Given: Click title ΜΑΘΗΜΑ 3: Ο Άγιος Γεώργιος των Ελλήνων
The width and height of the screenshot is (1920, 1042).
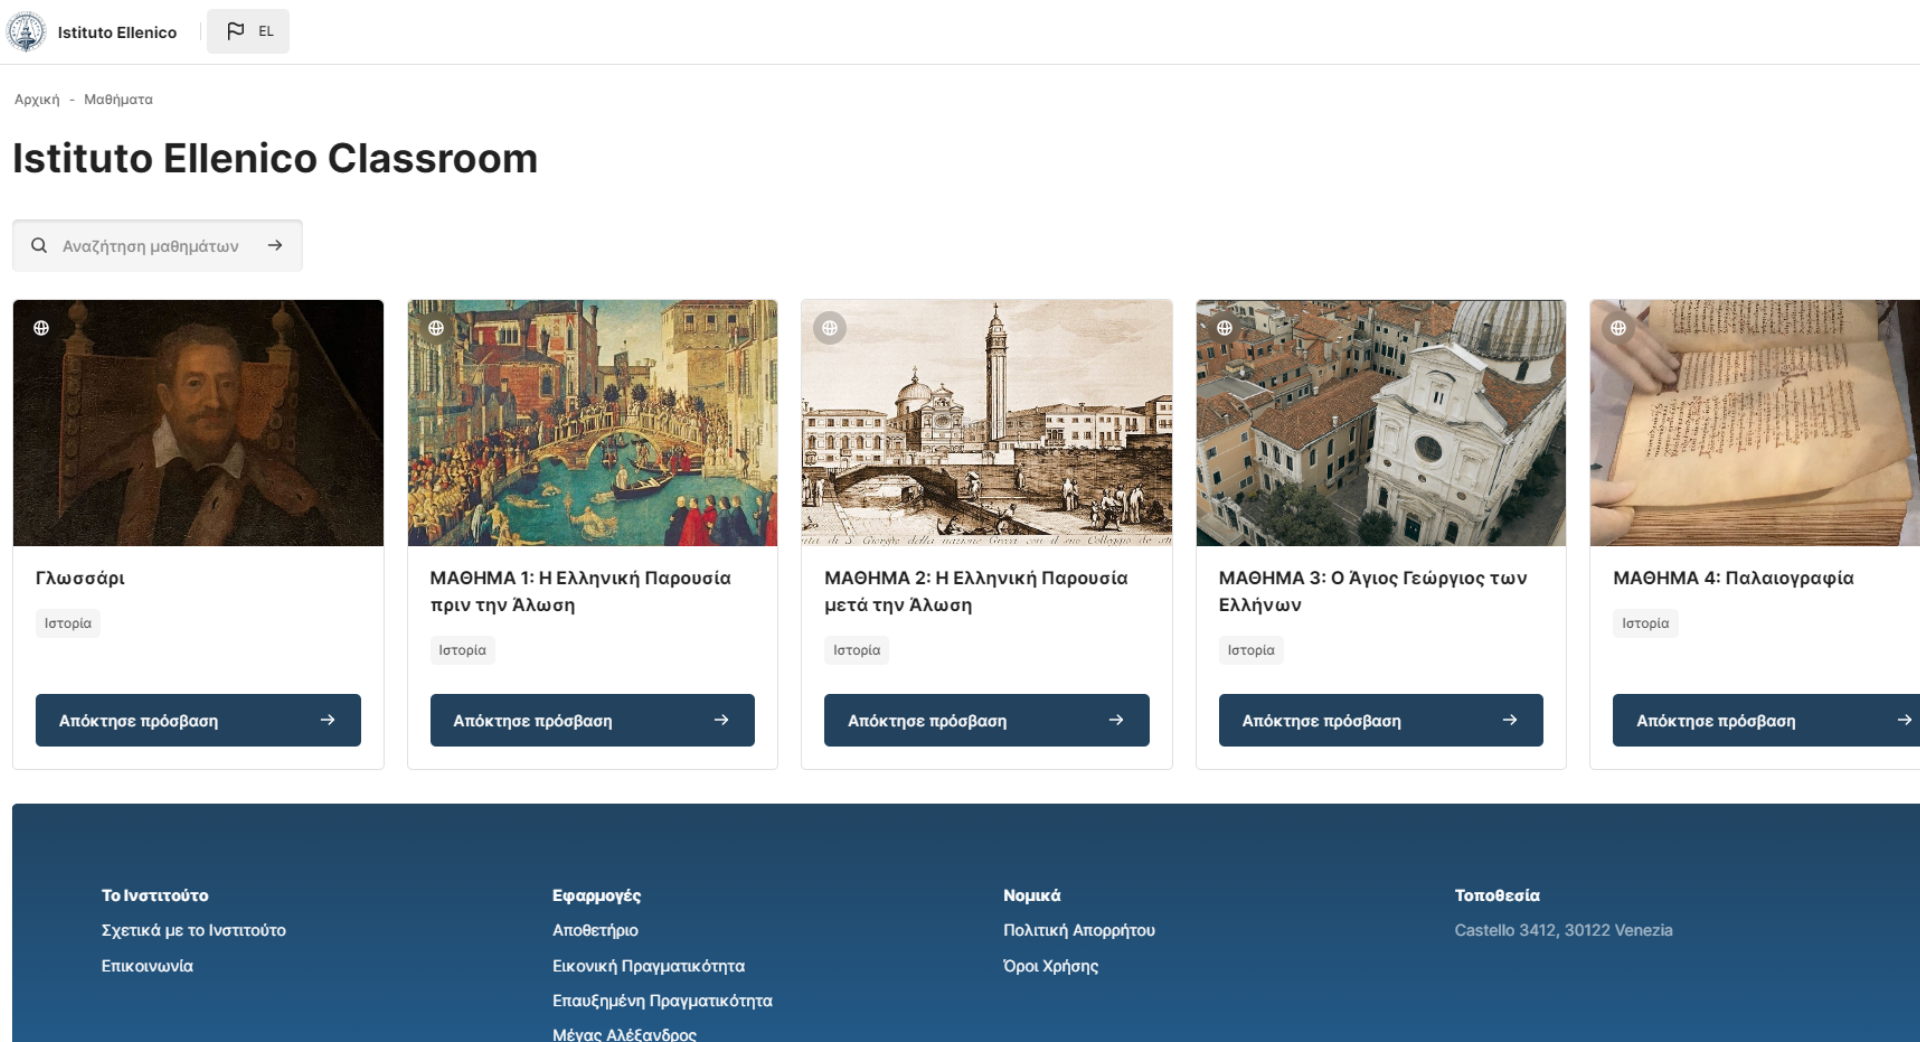Looking at the screenshot, I should coord(1372,591).
